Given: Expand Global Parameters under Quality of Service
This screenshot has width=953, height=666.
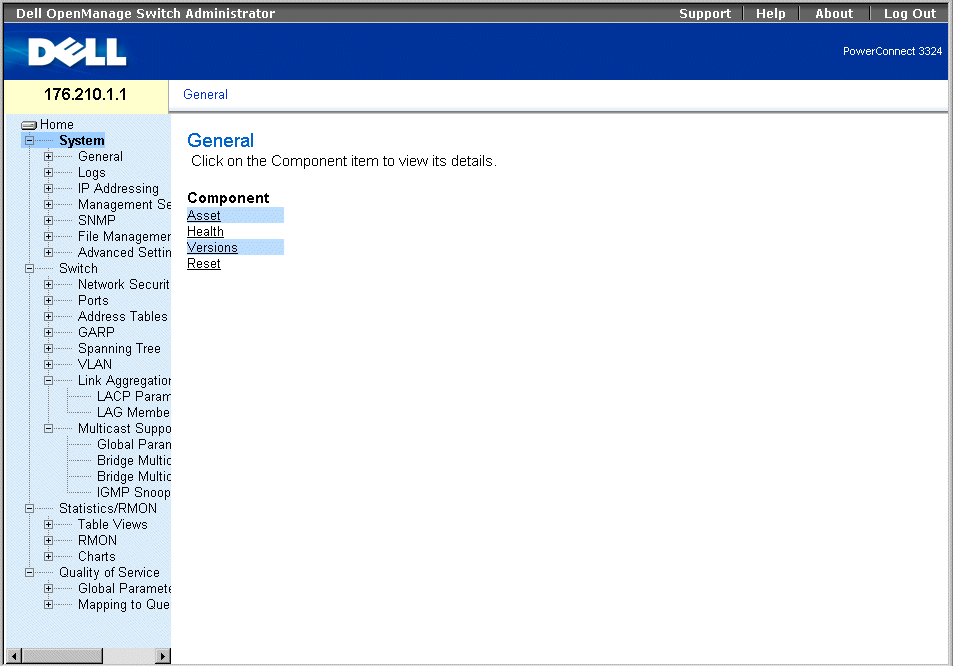Looking at the screenshot, I should coord(48,588).
